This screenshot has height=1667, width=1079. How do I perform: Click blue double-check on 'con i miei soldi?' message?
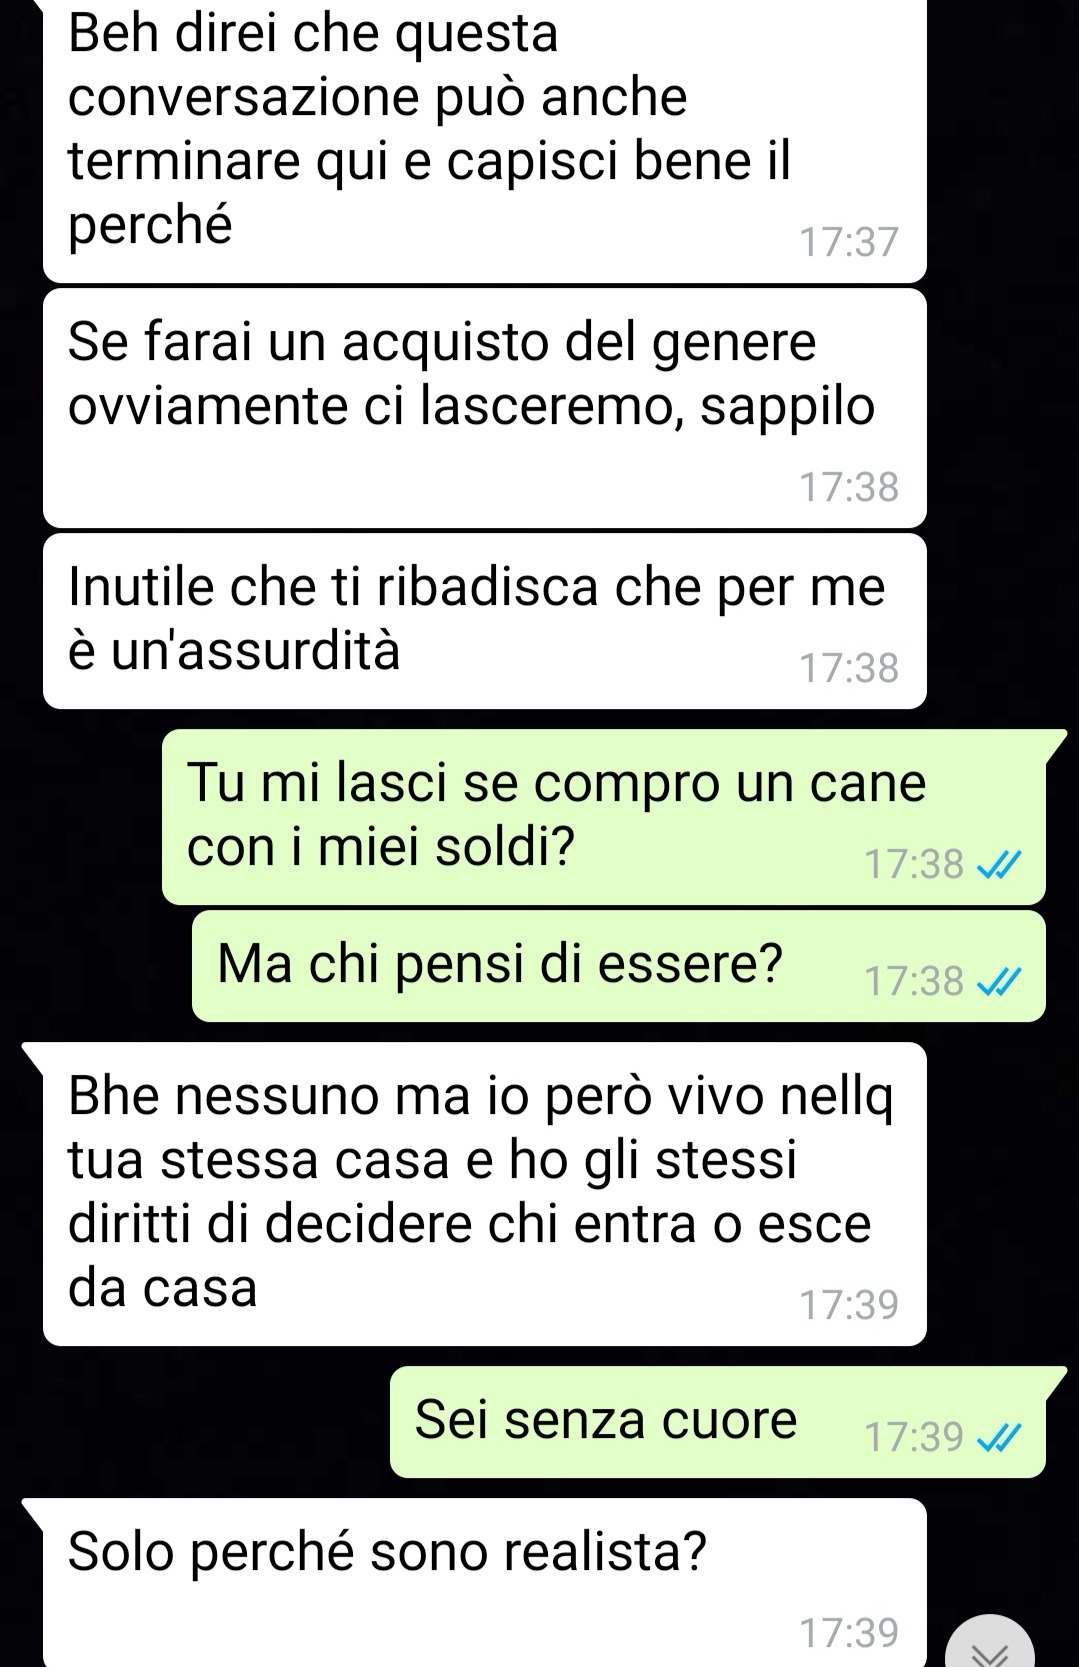[998, 865]
